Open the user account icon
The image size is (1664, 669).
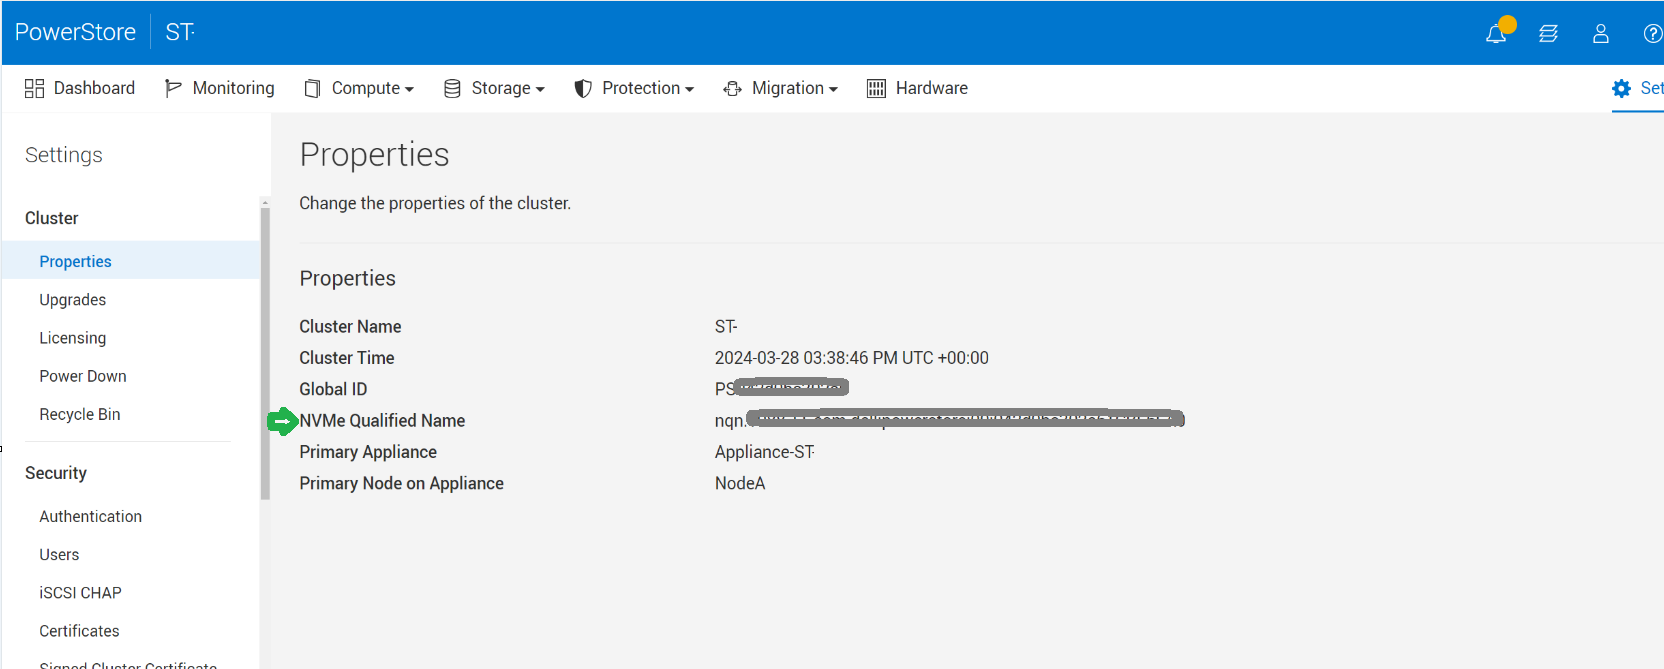tap(1600, 34)
